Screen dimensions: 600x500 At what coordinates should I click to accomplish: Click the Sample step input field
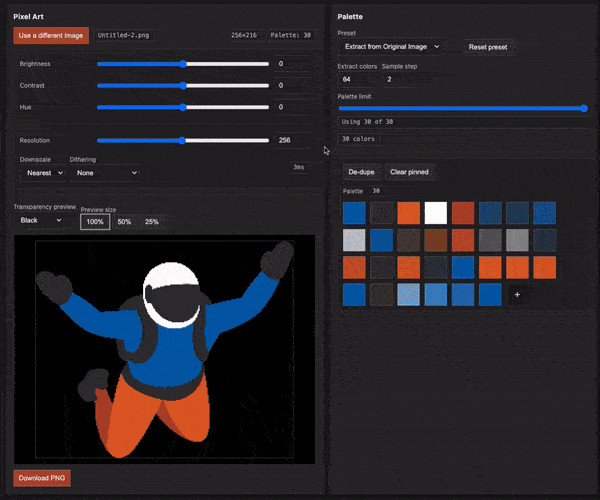click(x=400, y=78)
